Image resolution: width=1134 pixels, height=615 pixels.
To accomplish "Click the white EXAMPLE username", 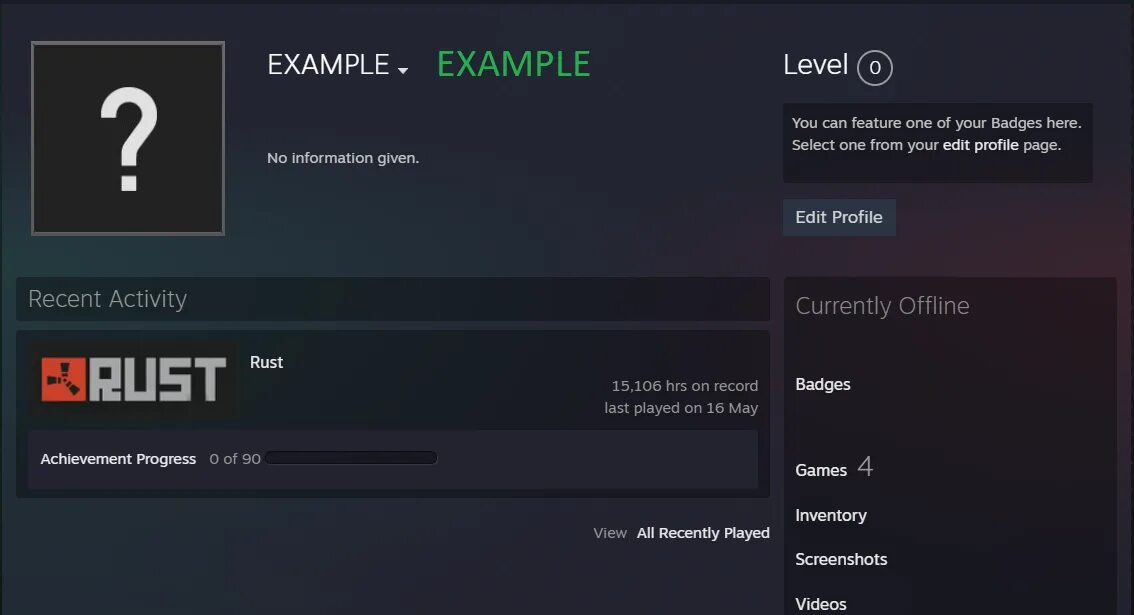I will 328,64.
